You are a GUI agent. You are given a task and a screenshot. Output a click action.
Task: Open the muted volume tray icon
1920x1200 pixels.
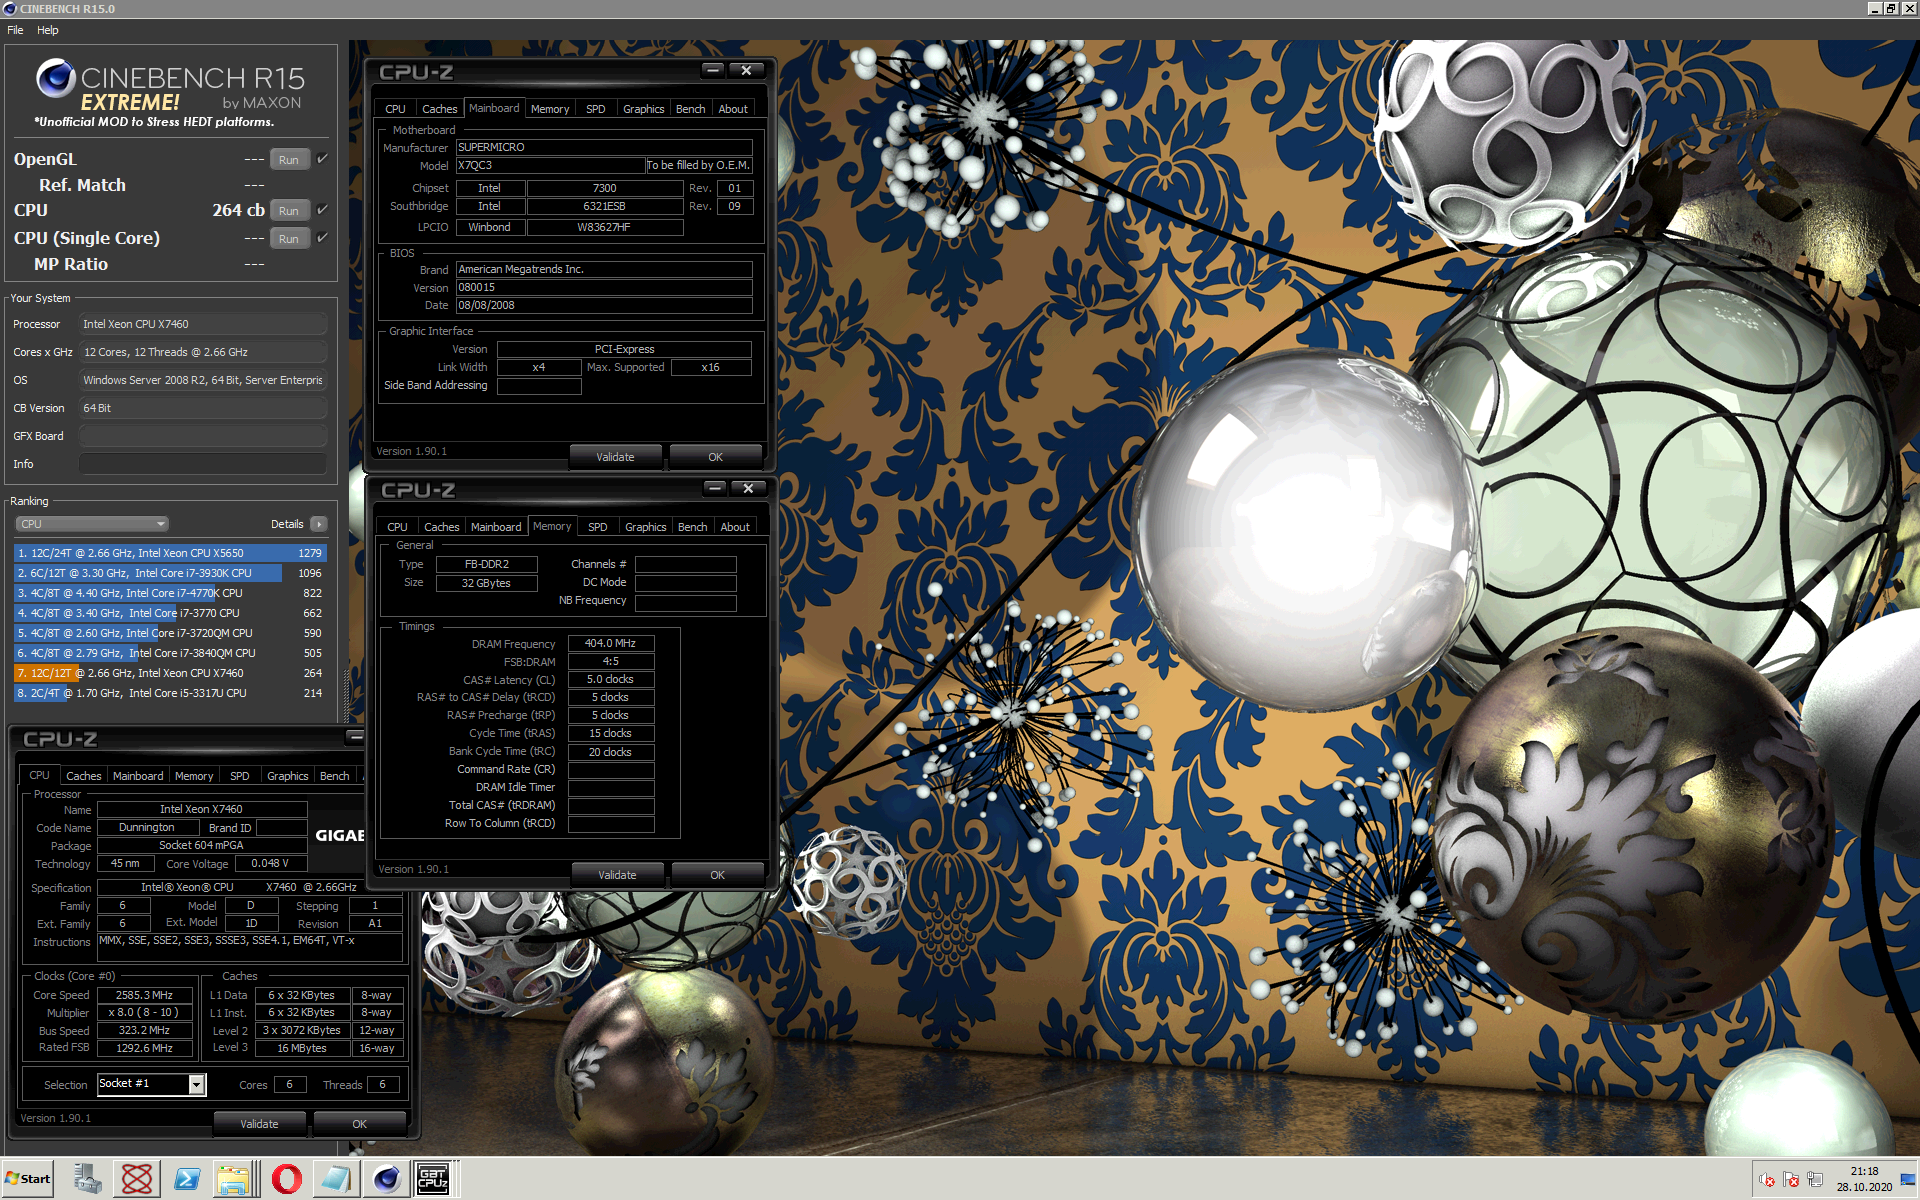pos(1767,1180)
